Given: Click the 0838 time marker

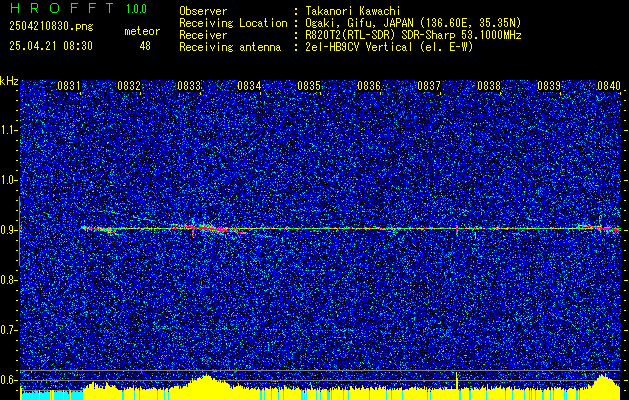Looking at the screenshot, I should tap(489, 86).
